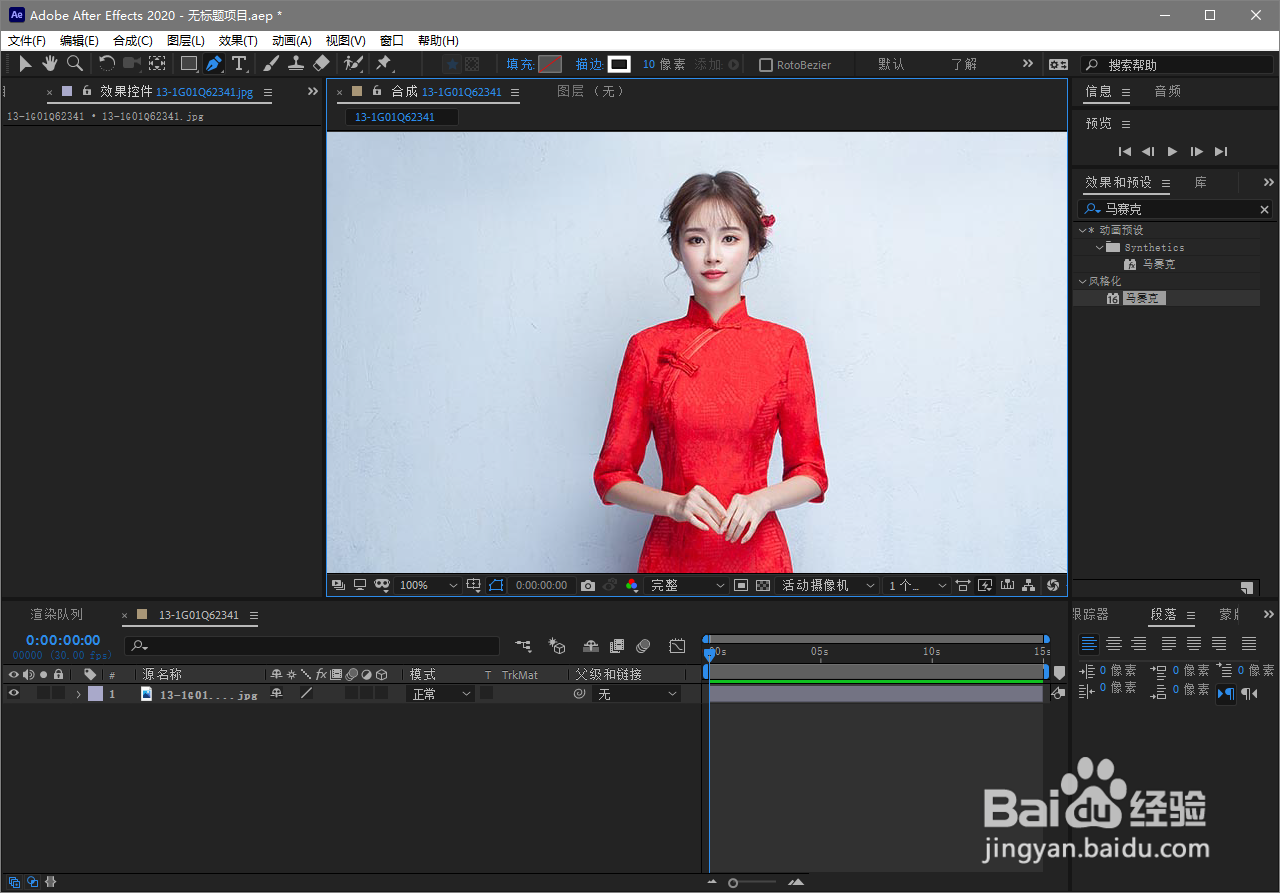Viewport: 1280px width, 893px height.
Task: Play the preview with the play button
Action: coord(1173,151)
